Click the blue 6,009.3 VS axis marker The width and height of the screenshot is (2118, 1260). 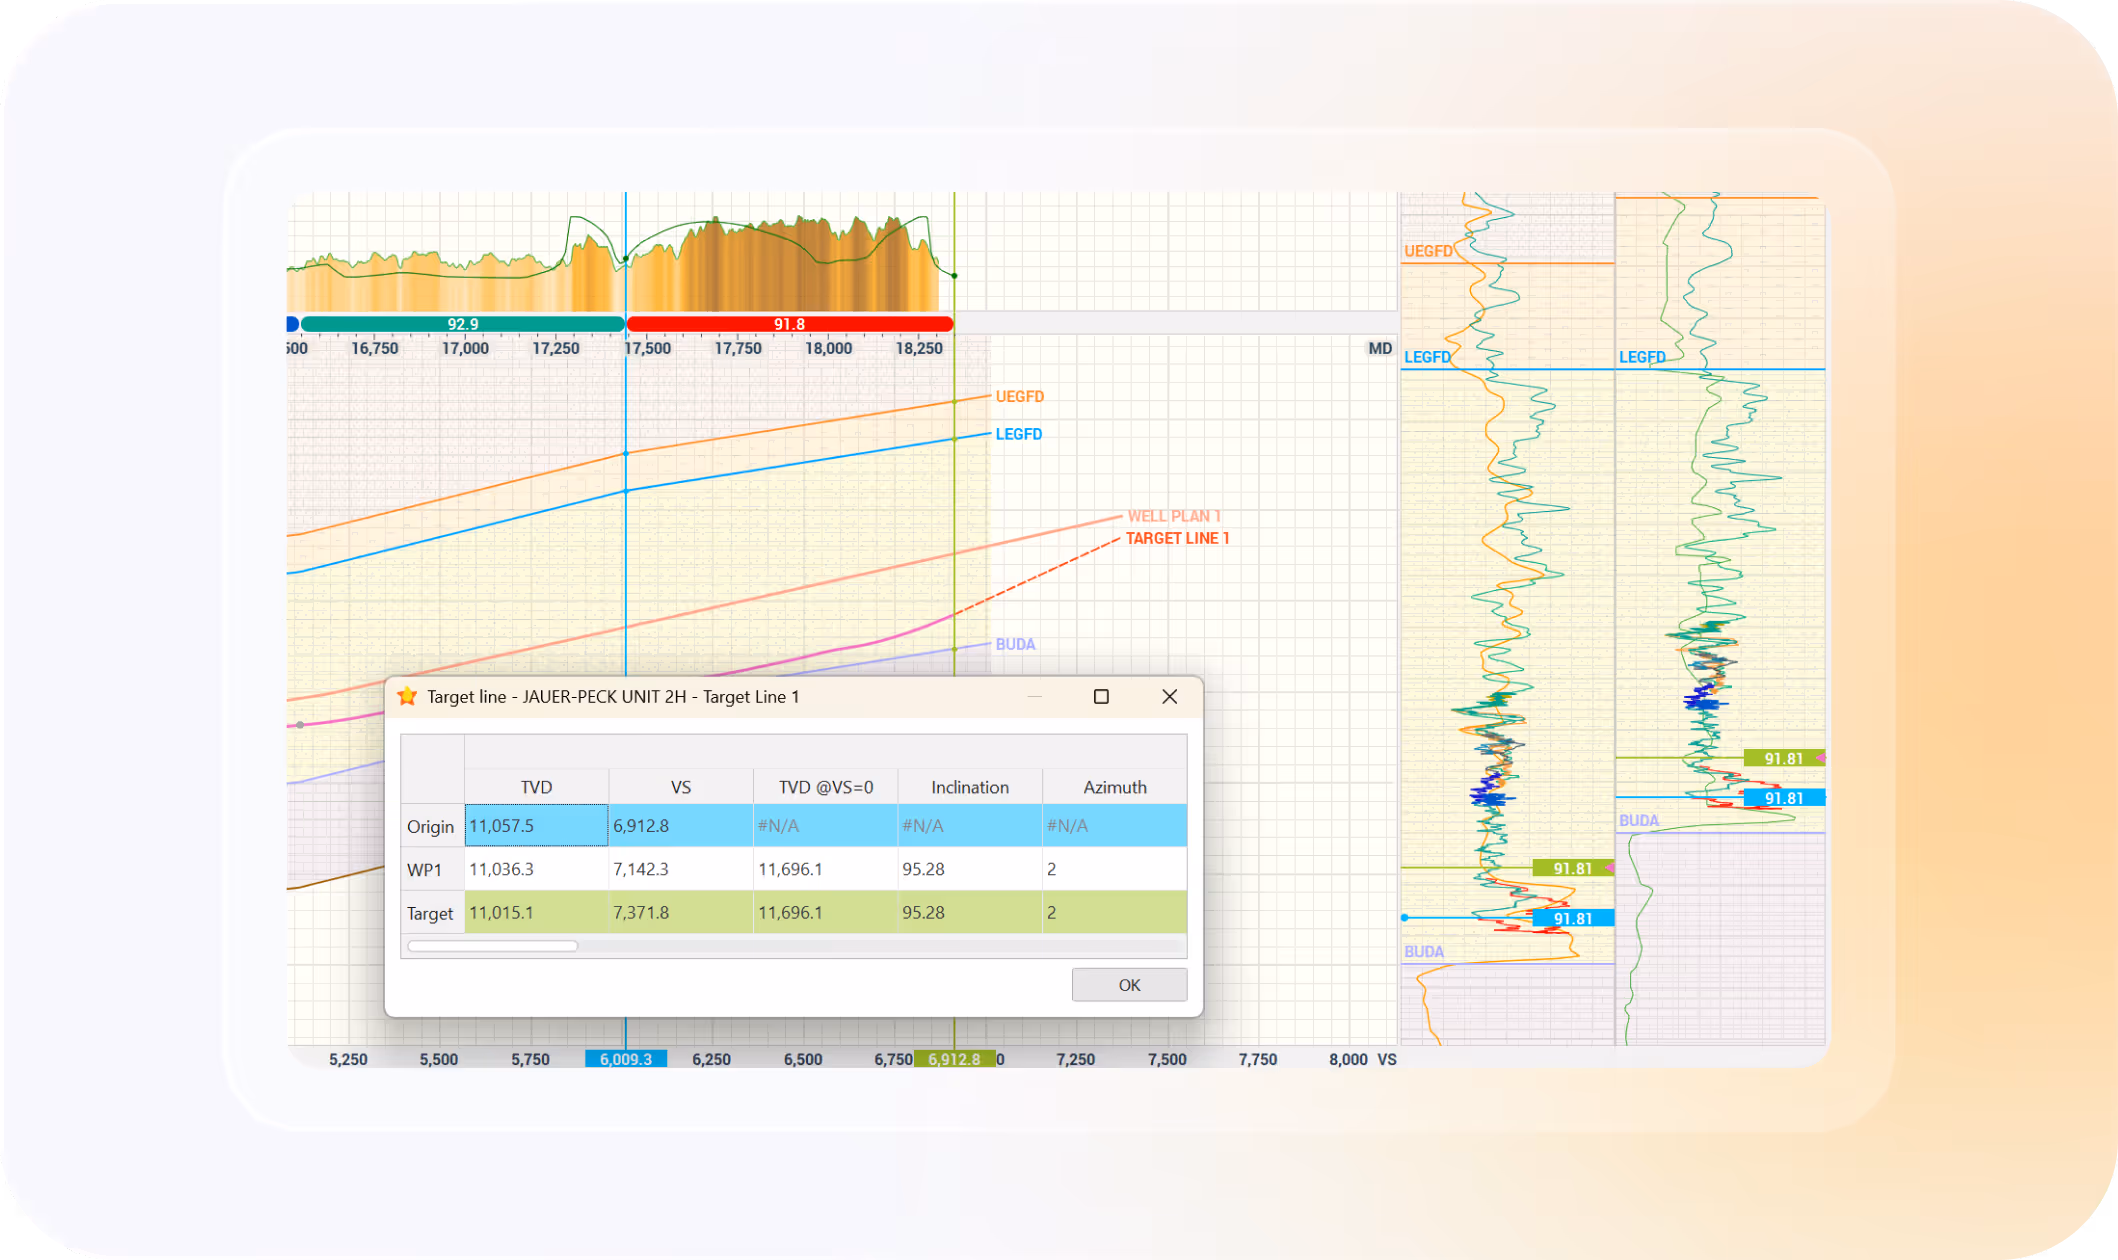[x=626, y=1059]
